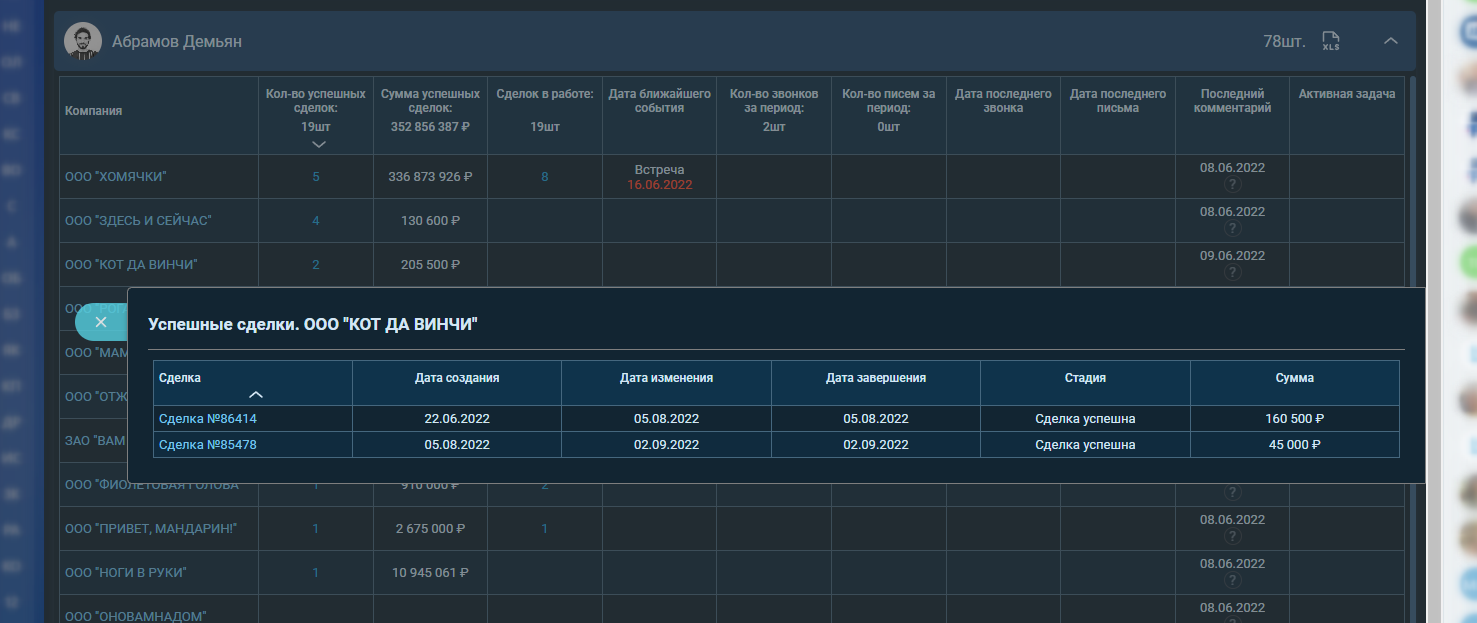
Task: Open company ООО "ЗДЕСЬ И СЕЙЧАС"
Action: pos(138,221)
